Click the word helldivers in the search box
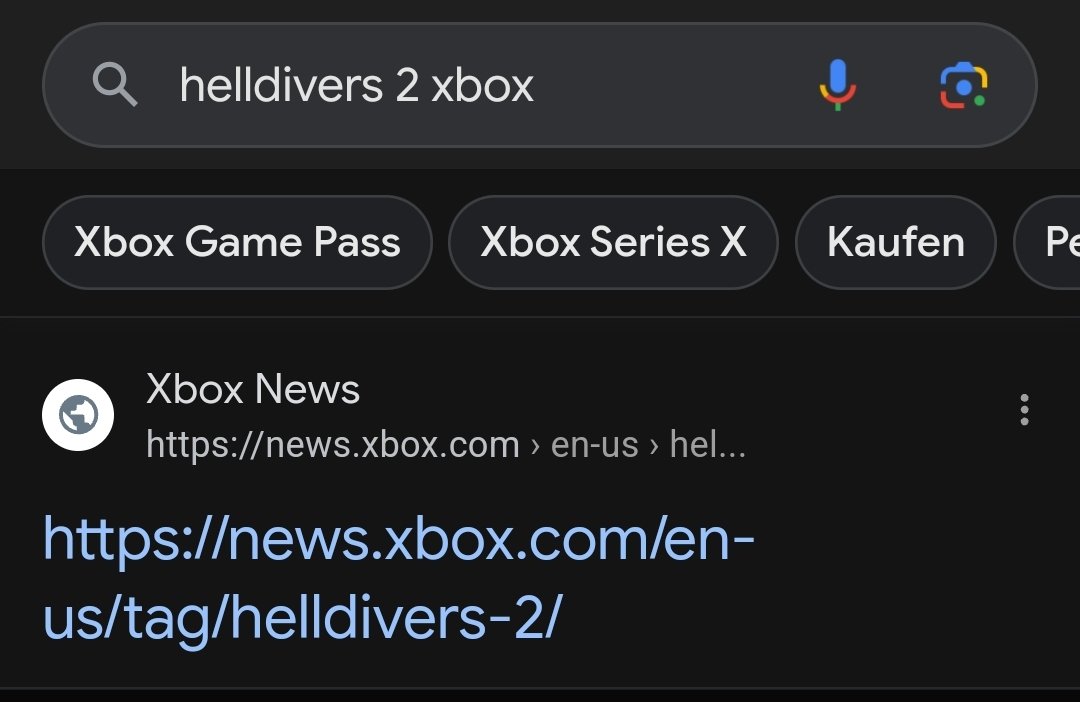 pos(281,85)
